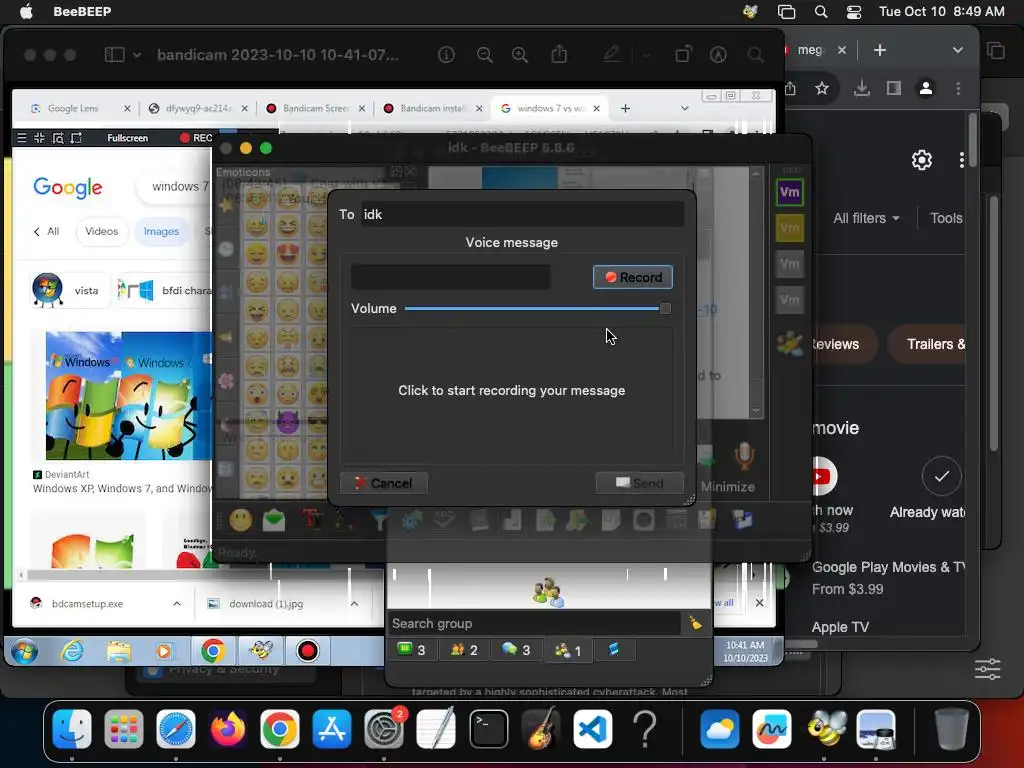This screenshot has width=1024, height=768.
Task: Open Spotlight search in macOS menu bar
Action: coord(821,12)
